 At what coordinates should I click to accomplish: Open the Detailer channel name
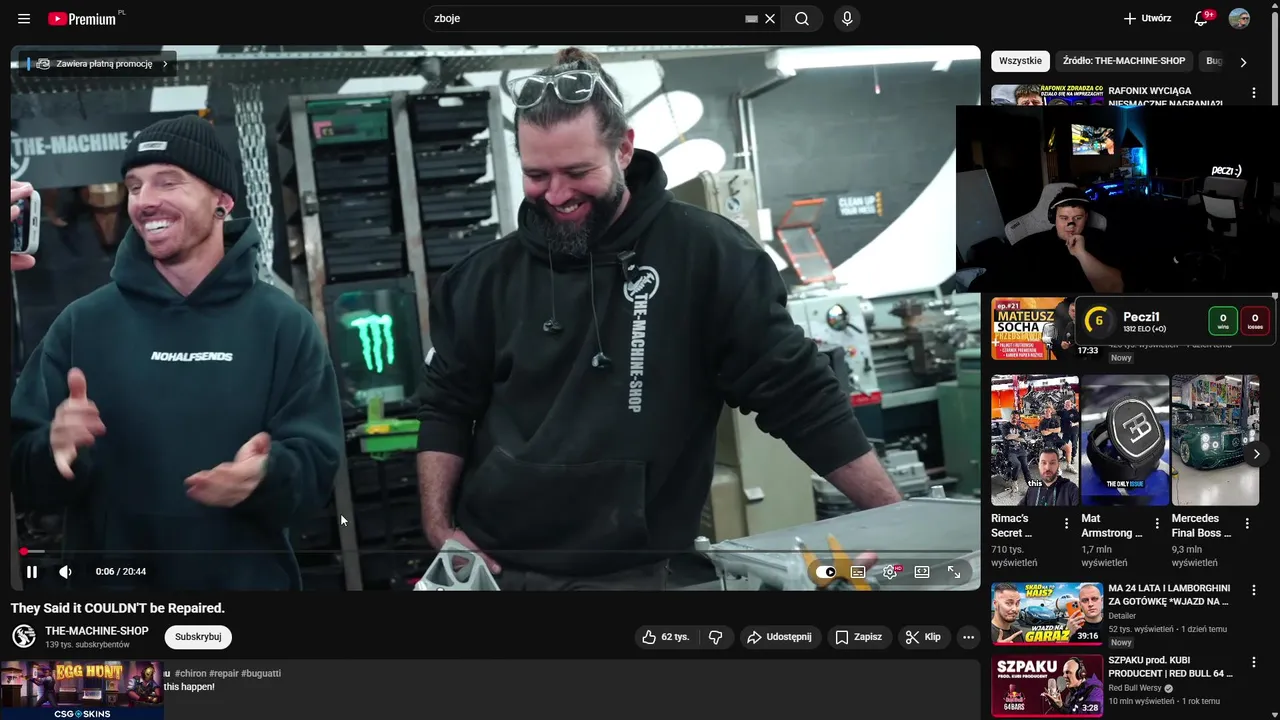click(1122, 616)
